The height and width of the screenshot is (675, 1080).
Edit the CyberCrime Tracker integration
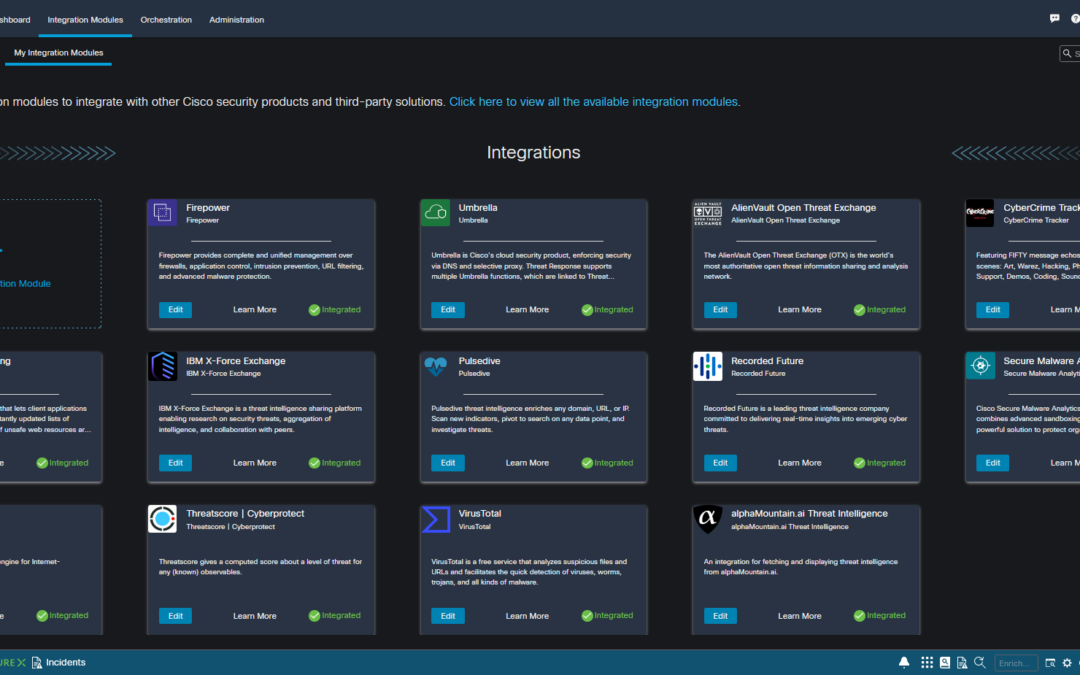coord(993,310)
